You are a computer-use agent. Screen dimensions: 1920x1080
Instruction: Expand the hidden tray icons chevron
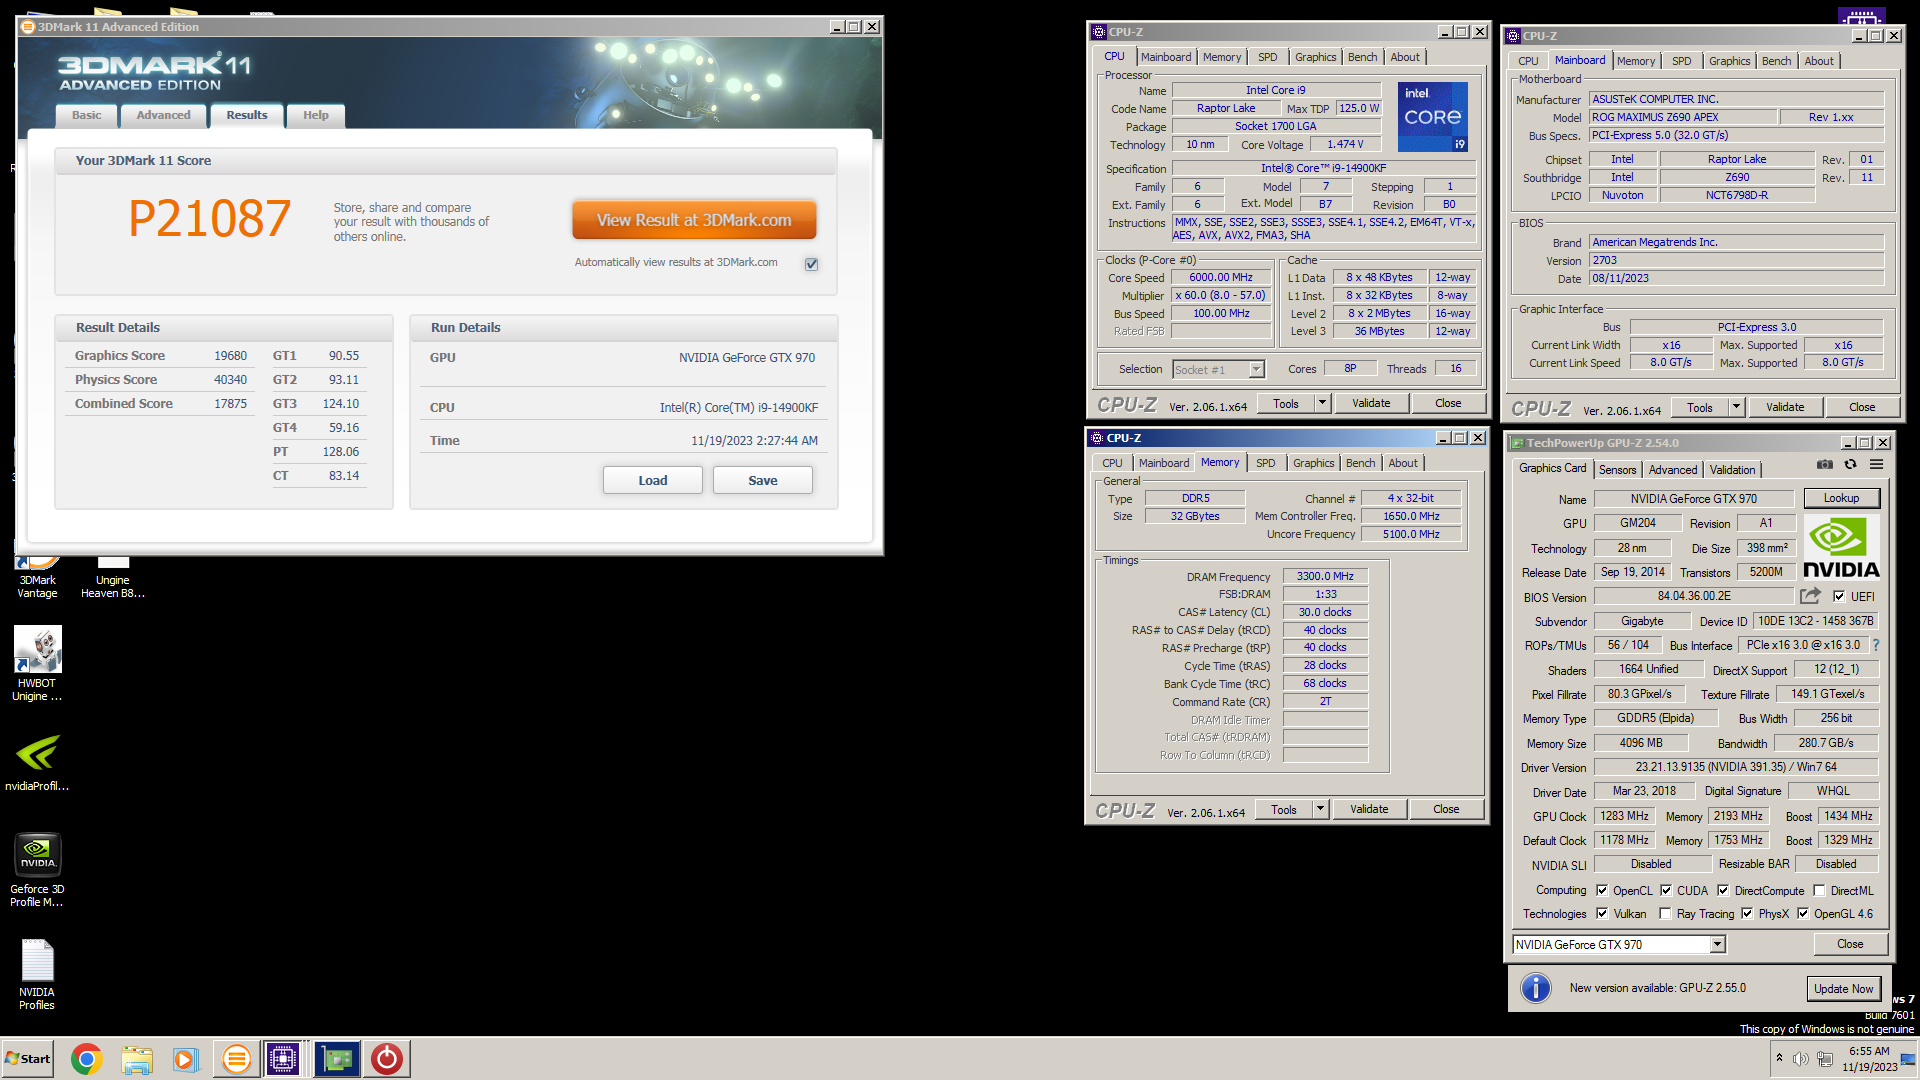coord(1779,1057)
